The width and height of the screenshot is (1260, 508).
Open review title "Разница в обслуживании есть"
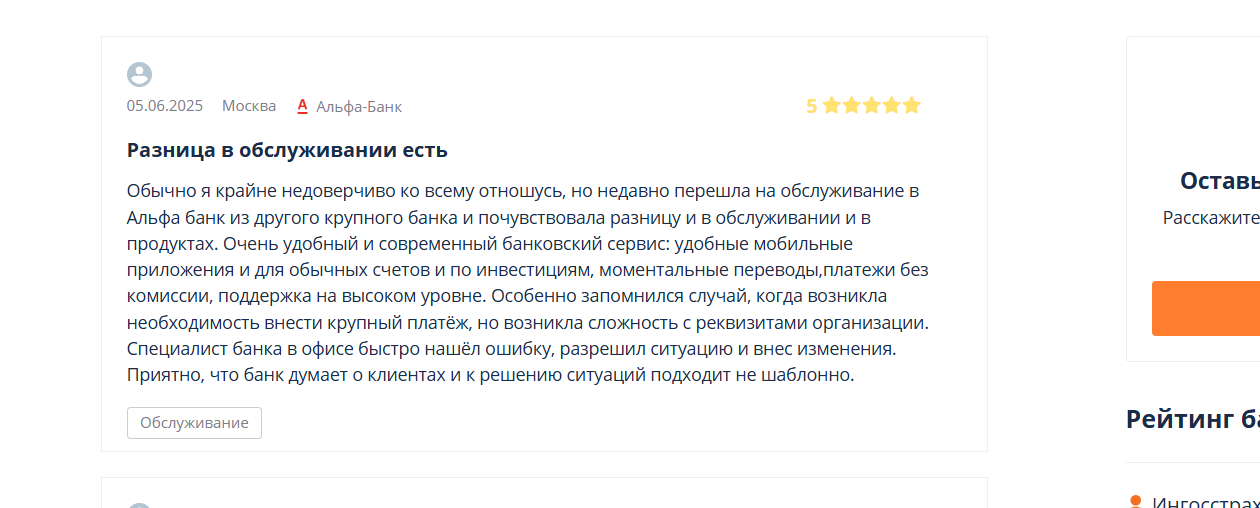click(x=287, y=150)
